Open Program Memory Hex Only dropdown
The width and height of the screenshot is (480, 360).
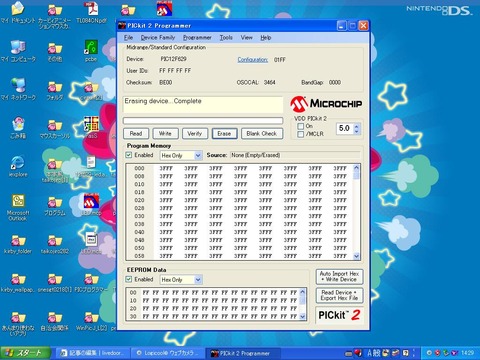[x=198, y=155]
